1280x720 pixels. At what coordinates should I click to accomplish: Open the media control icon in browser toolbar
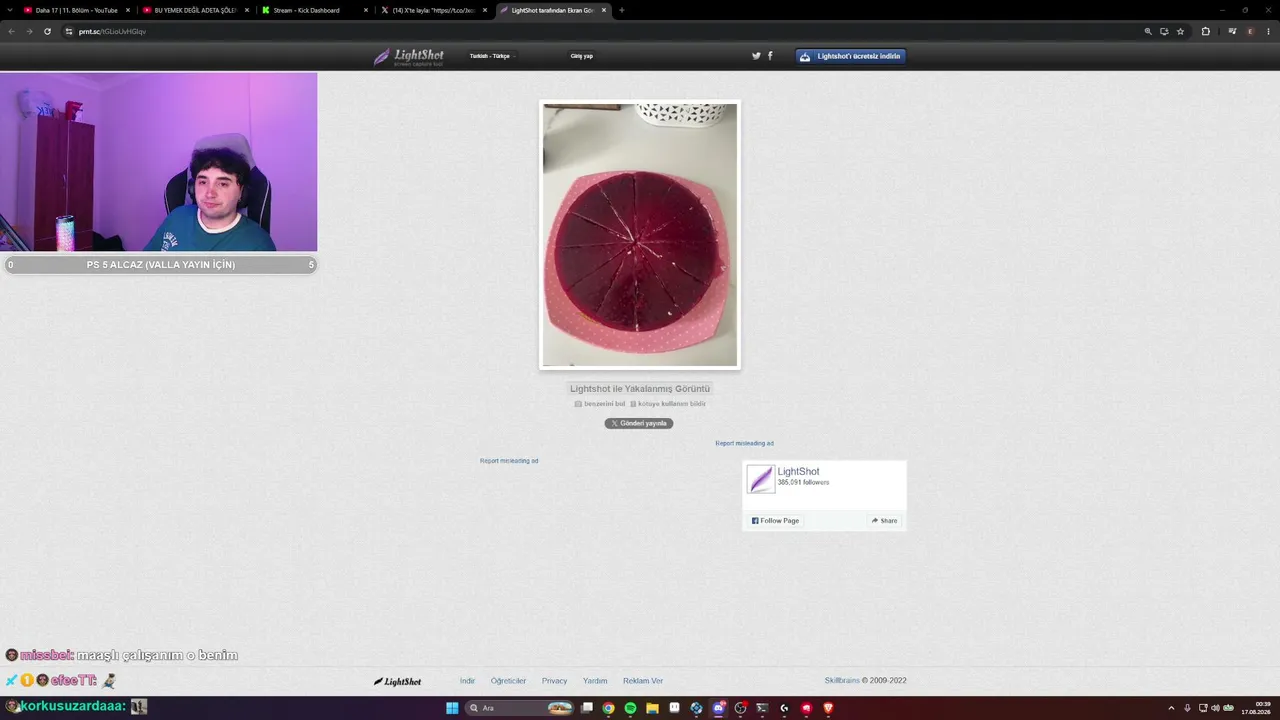tap(1232, 31)
